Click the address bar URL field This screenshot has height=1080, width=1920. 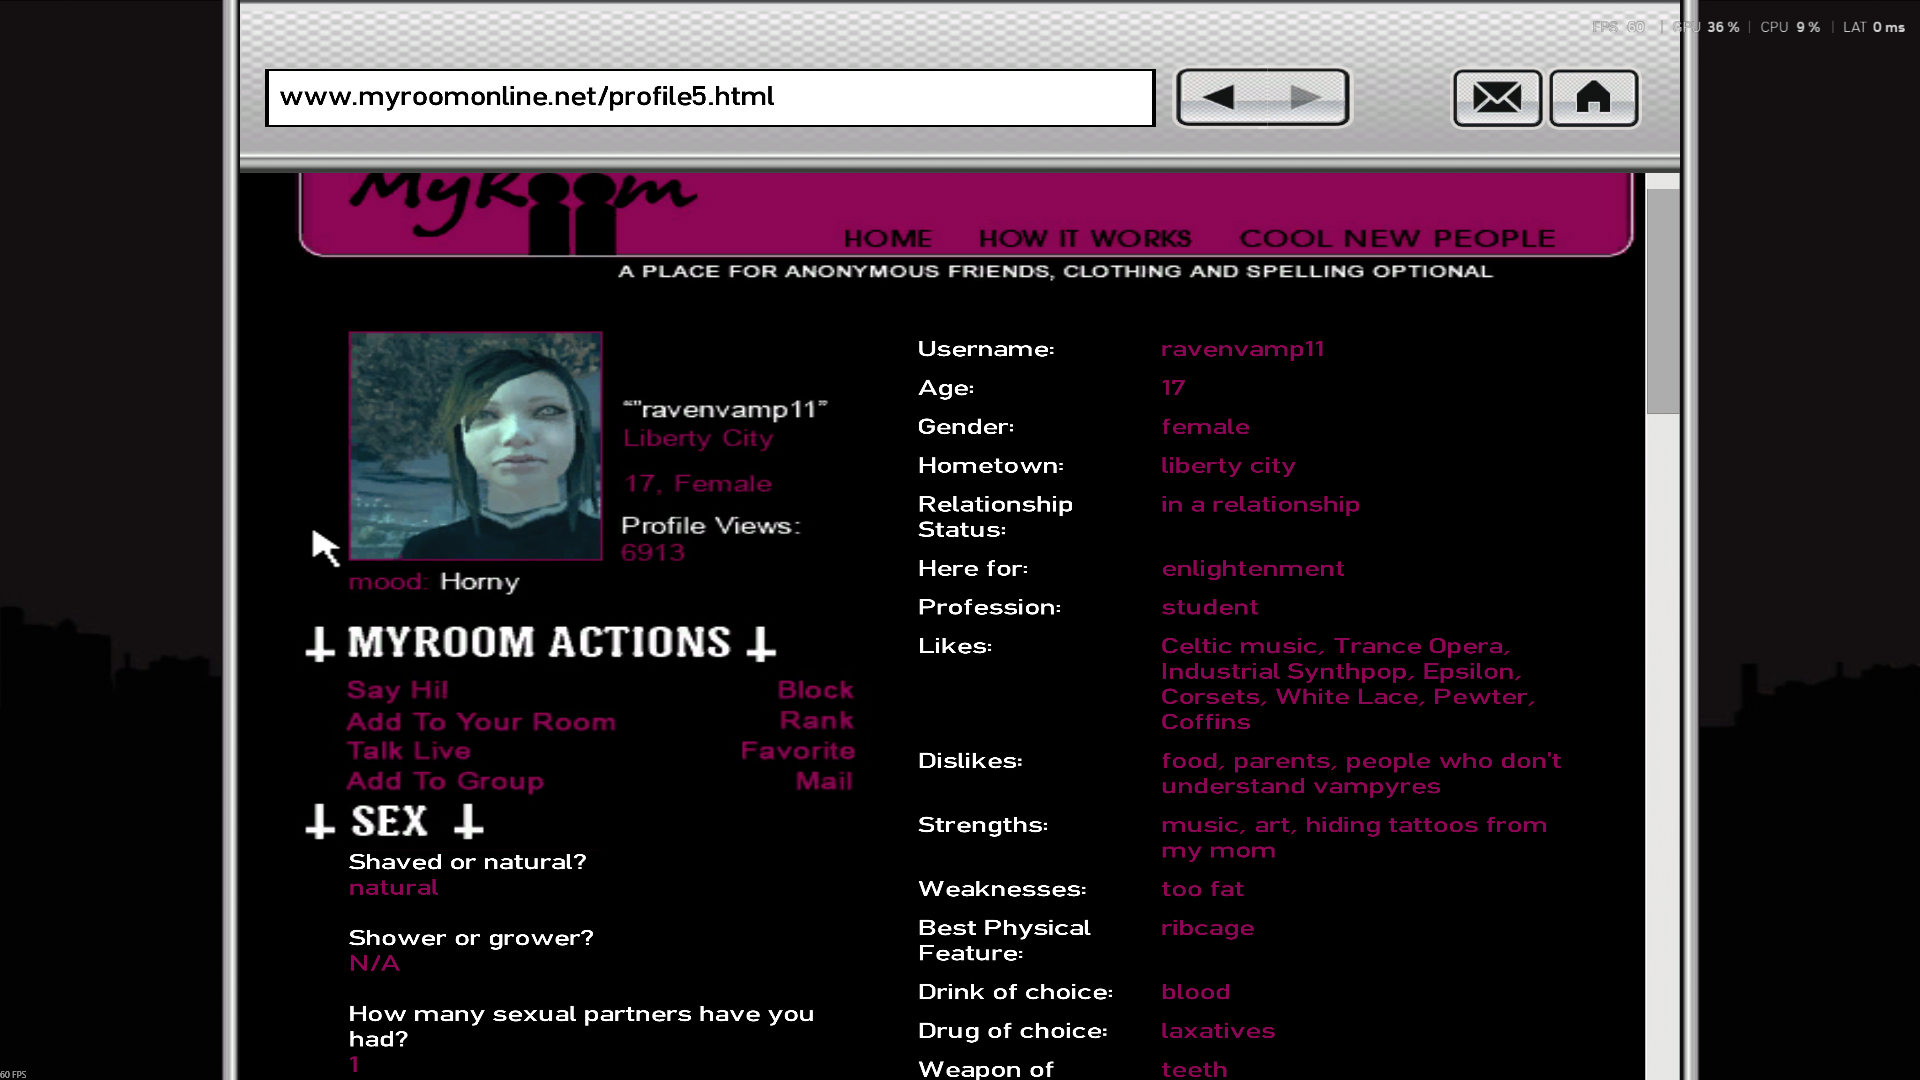(x=710, y=97)
